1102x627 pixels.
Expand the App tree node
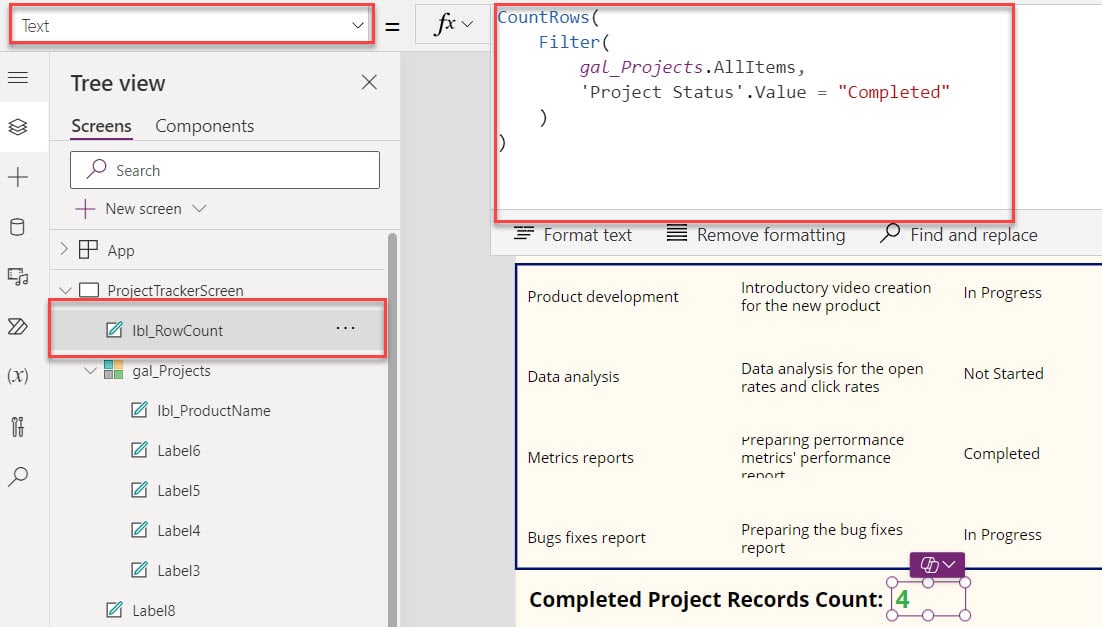point(64,249)
